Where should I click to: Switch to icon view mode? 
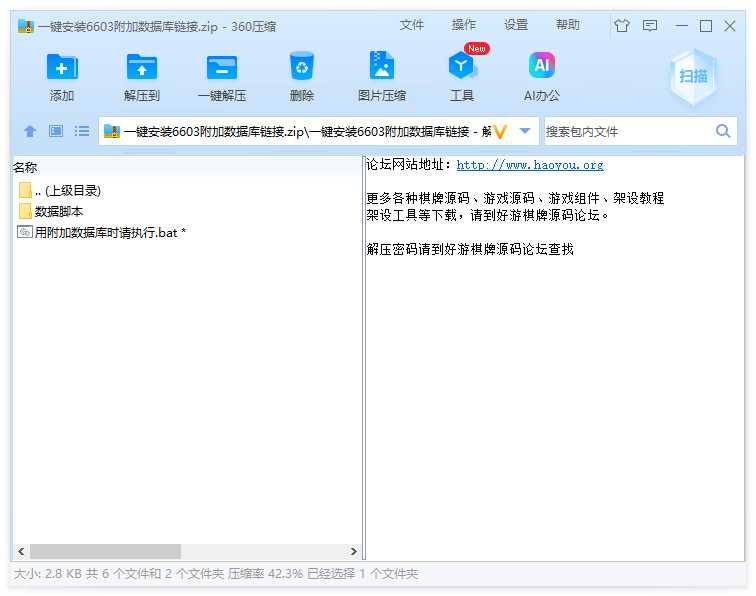pos(56,131)
